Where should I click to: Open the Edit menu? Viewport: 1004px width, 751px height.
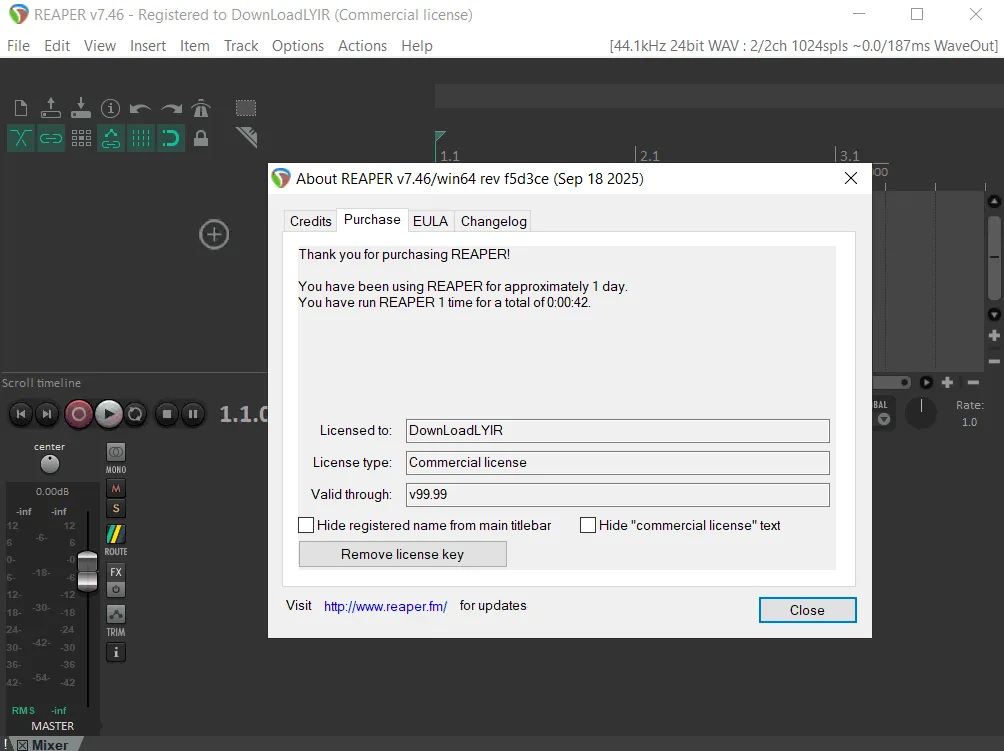[57, 46]
